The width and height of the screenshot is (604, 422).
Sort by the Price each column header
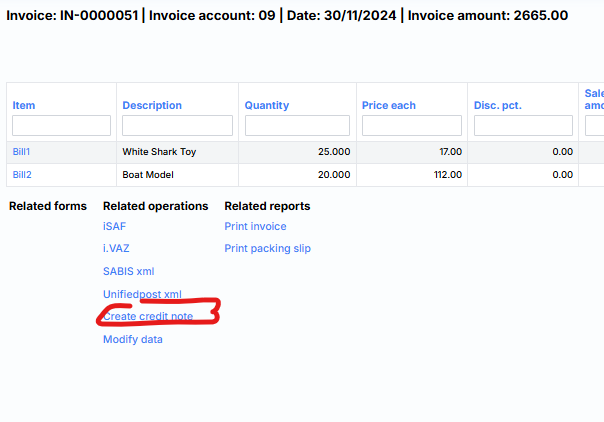coord(389,105)
